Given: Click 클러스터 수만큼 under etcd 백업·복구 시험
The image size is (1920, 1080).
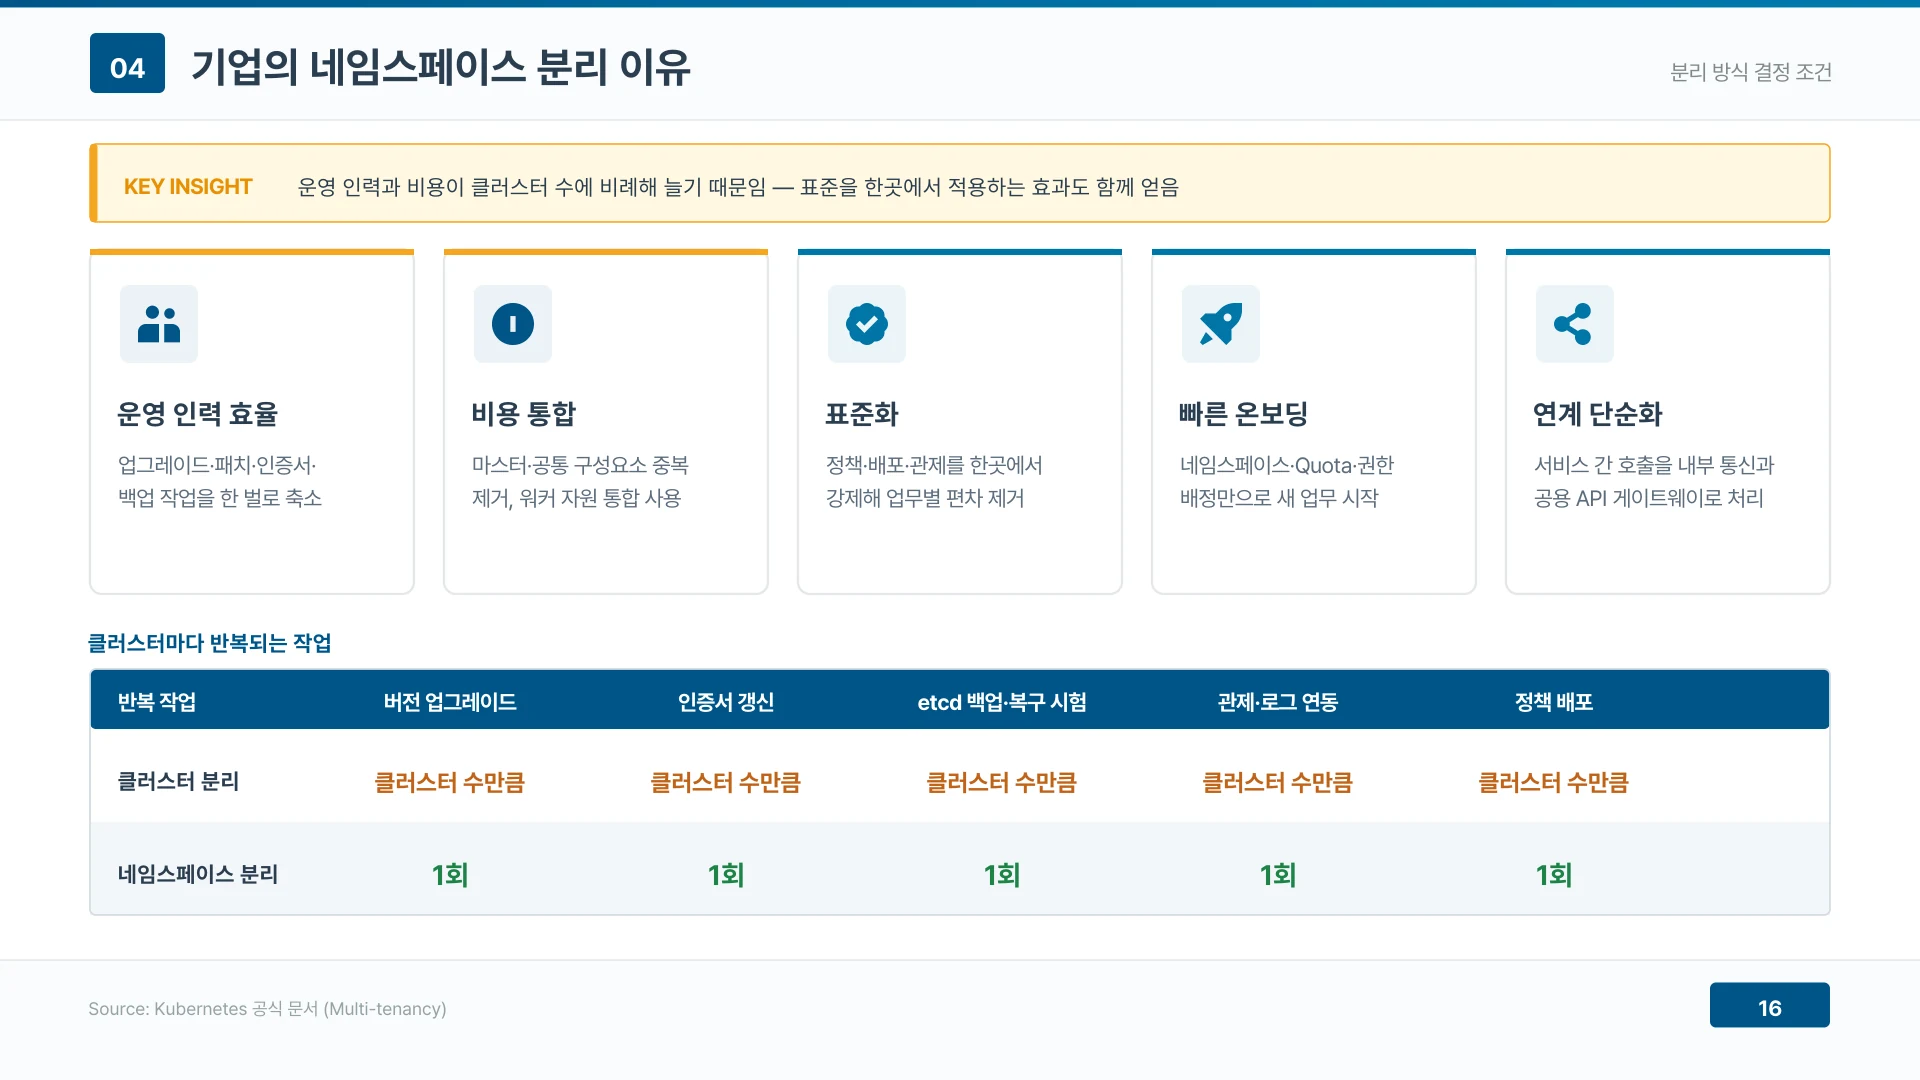Looking at the screenshot, I should click(x=1002, y=782).
